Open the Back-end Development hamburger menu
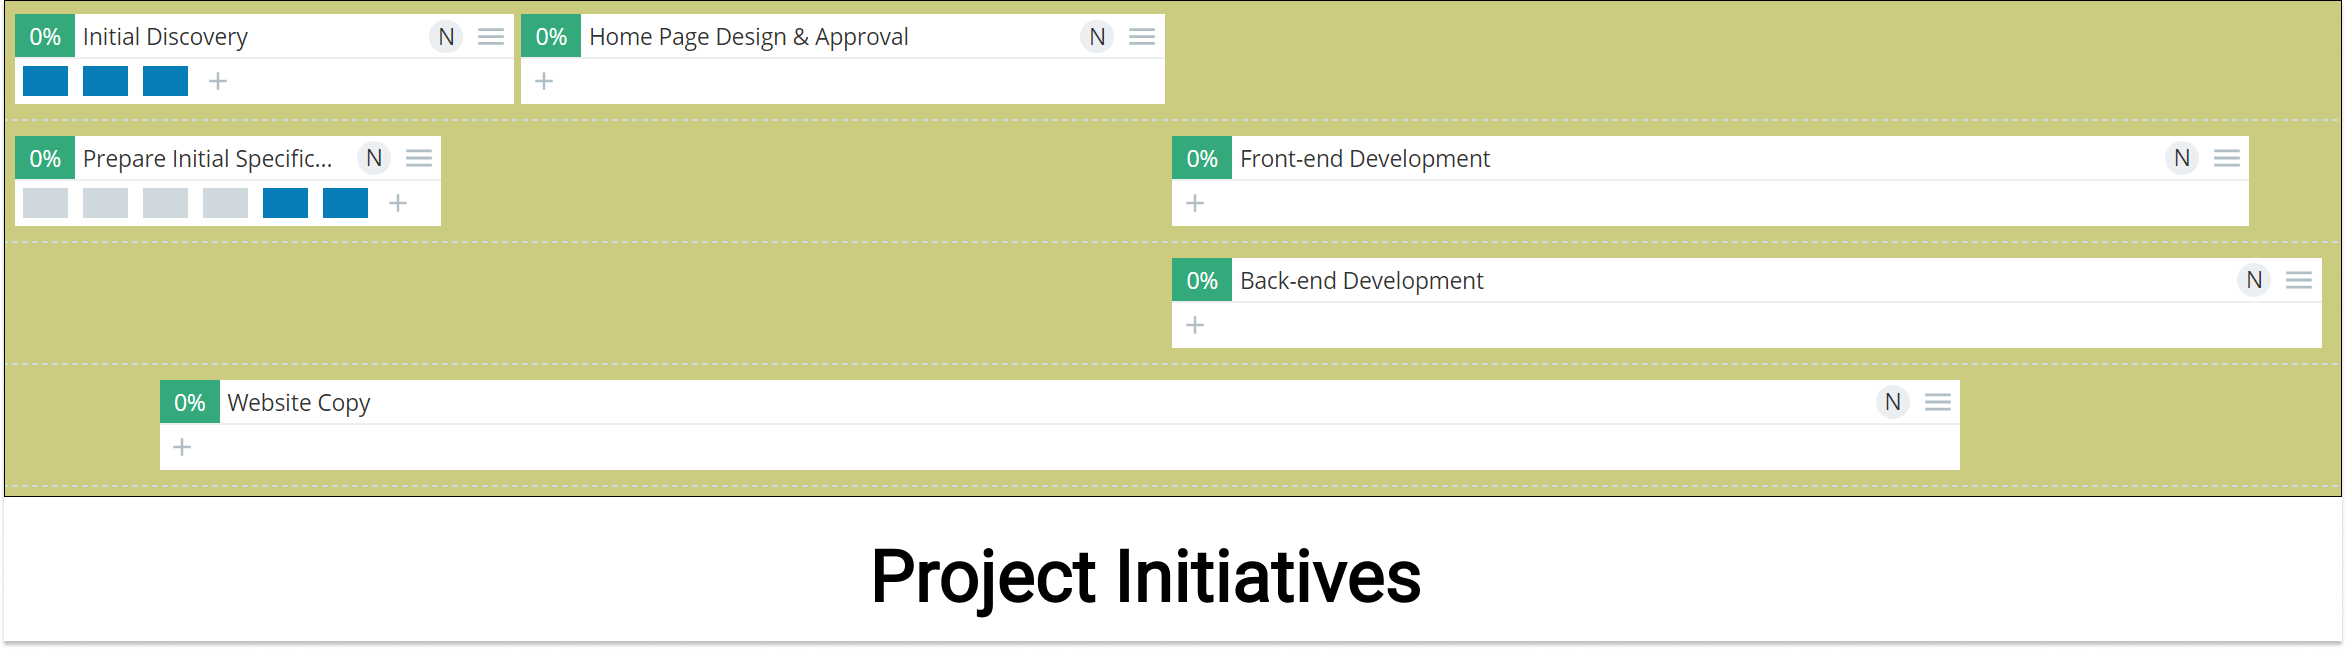The width and height of the screenshot is (2346, 649). 2299,280
